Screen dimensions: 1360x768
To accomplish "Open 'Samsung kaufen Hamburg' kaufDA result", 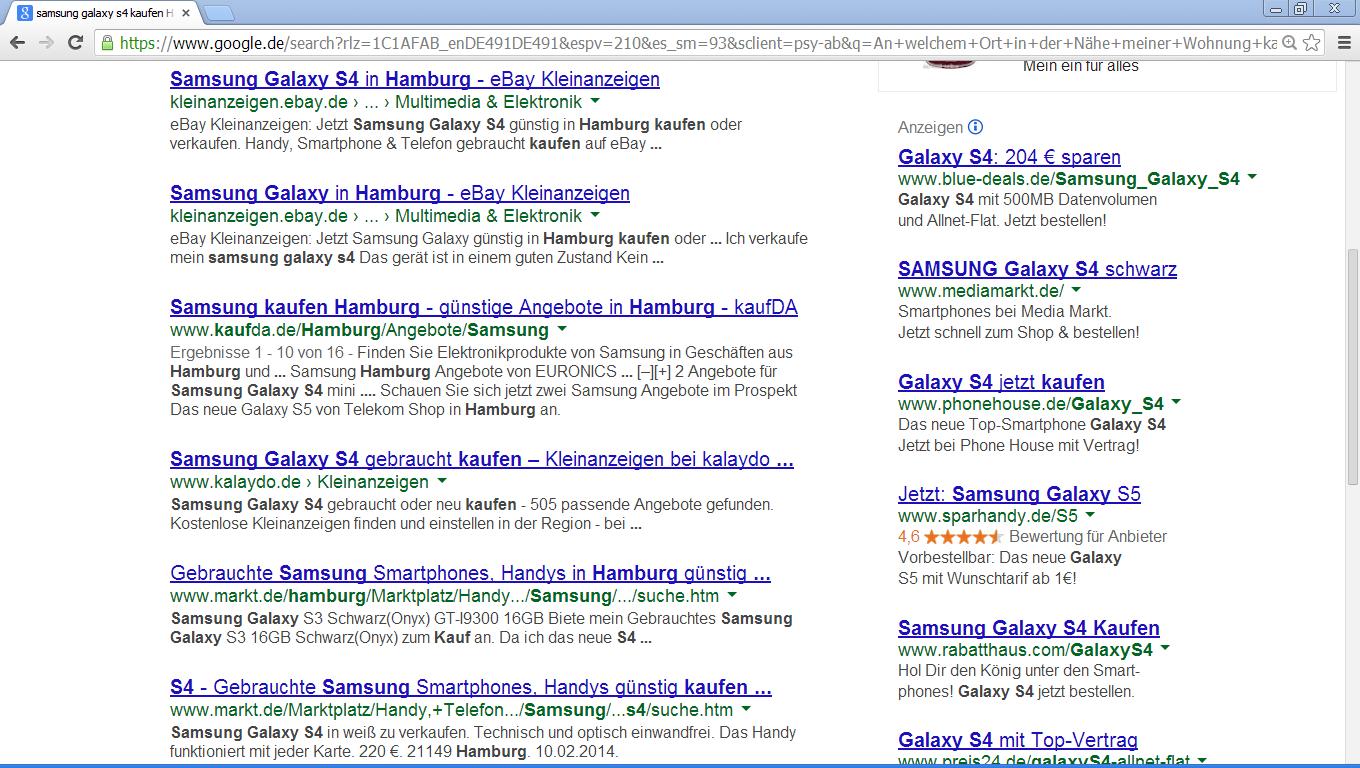I will tap(484, 307).
